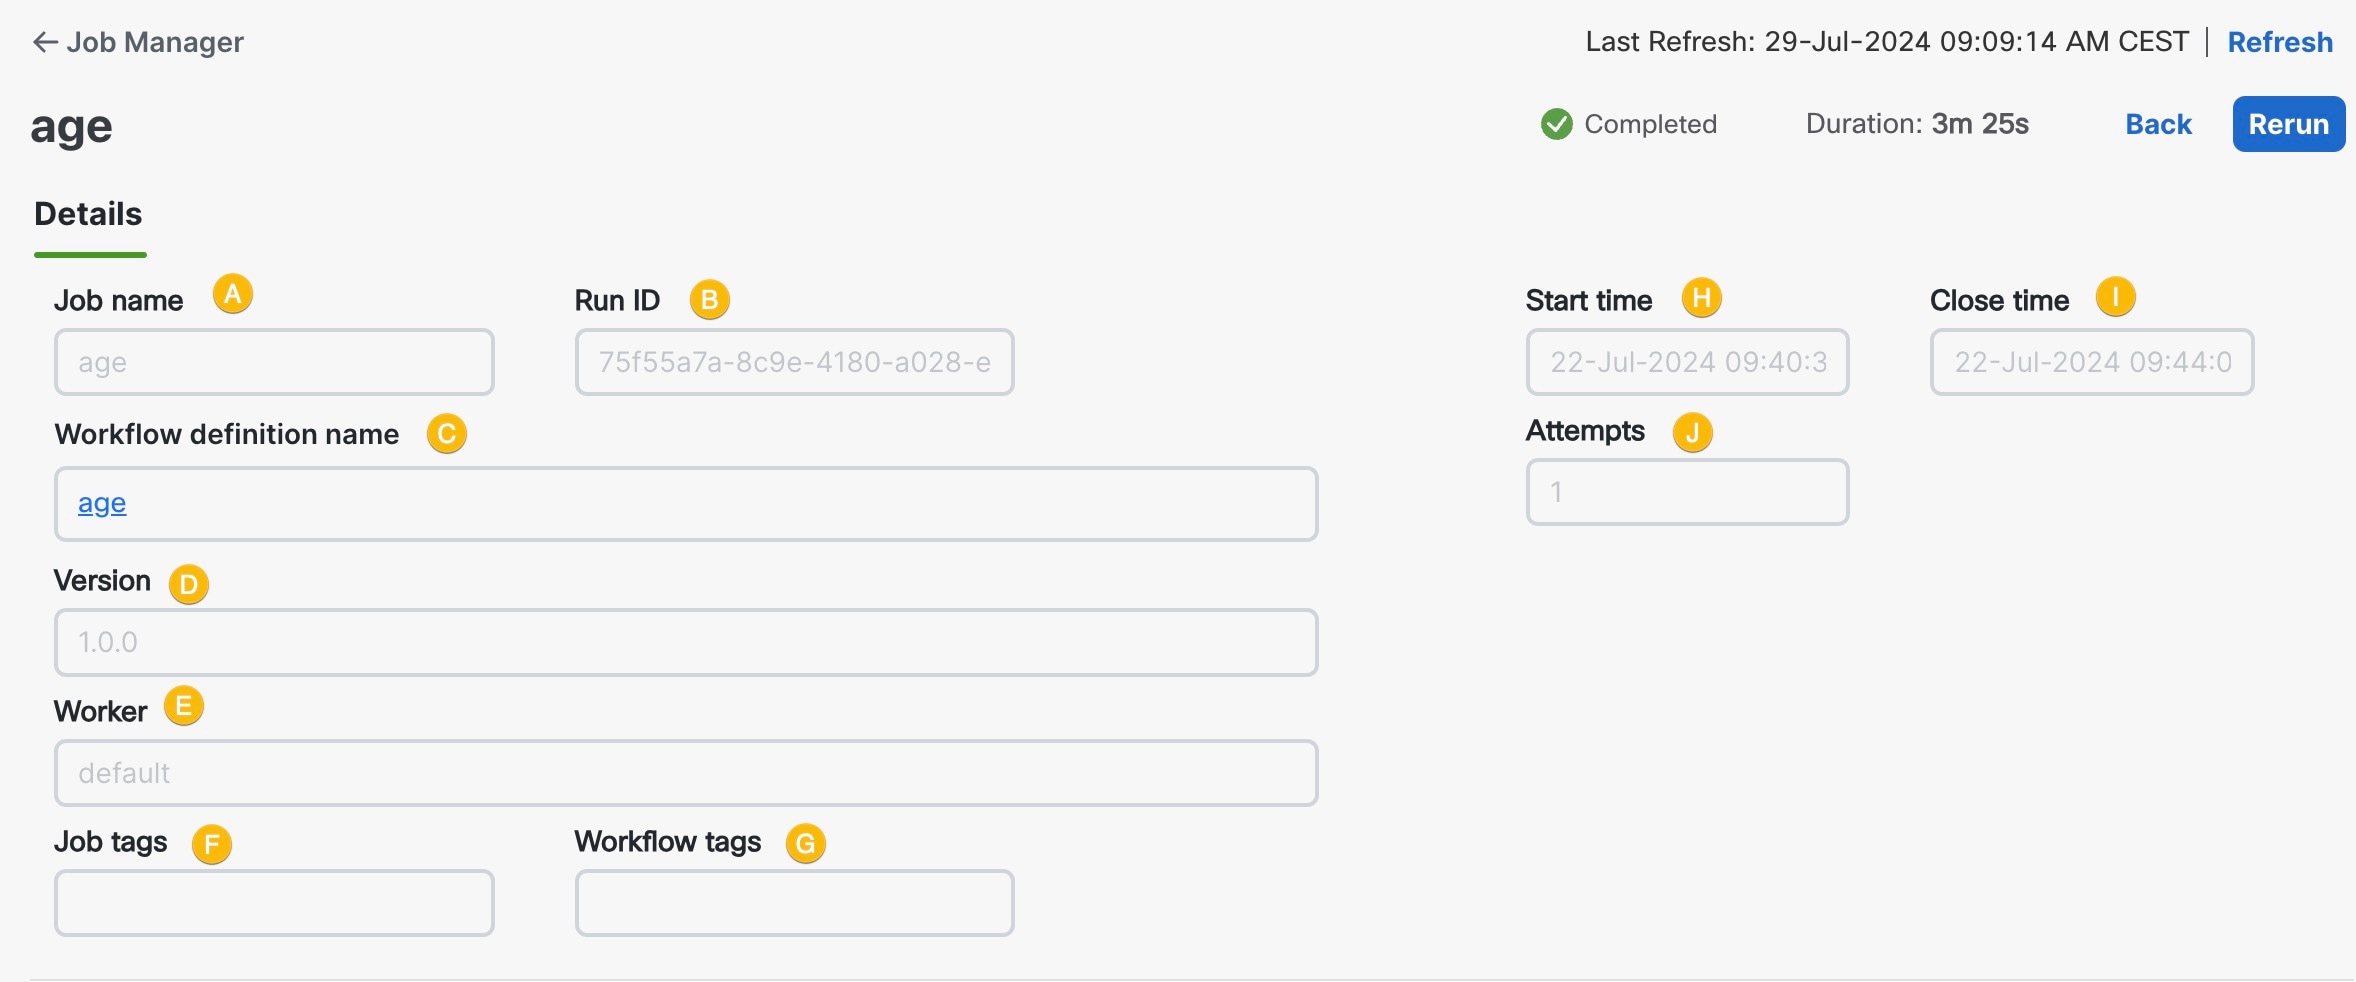Click the green Completed checkmark icon
Screen dimensions: 2356x982
click(1556, 124)
